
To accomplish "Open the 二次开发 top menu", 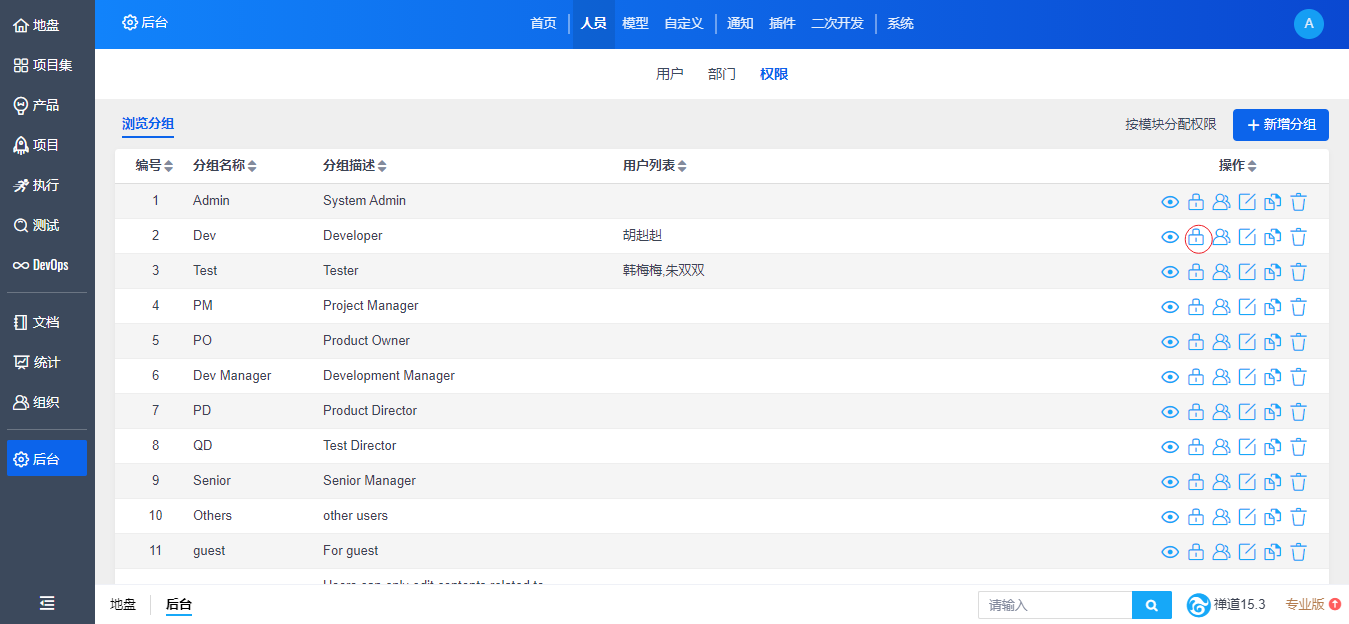I will [x=837, y=24].
